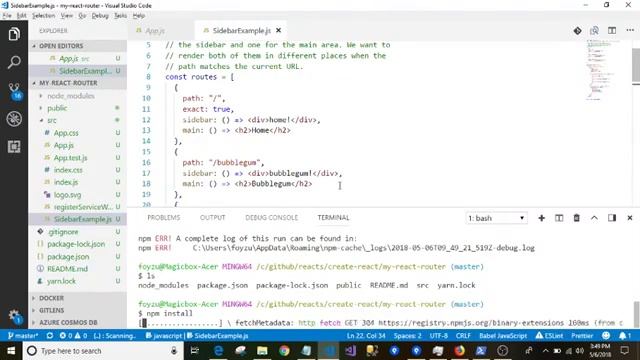The image size is (640, 360).
Task: Collapse the MY-REACT-ROUTER section
Action: pos(78,83)
